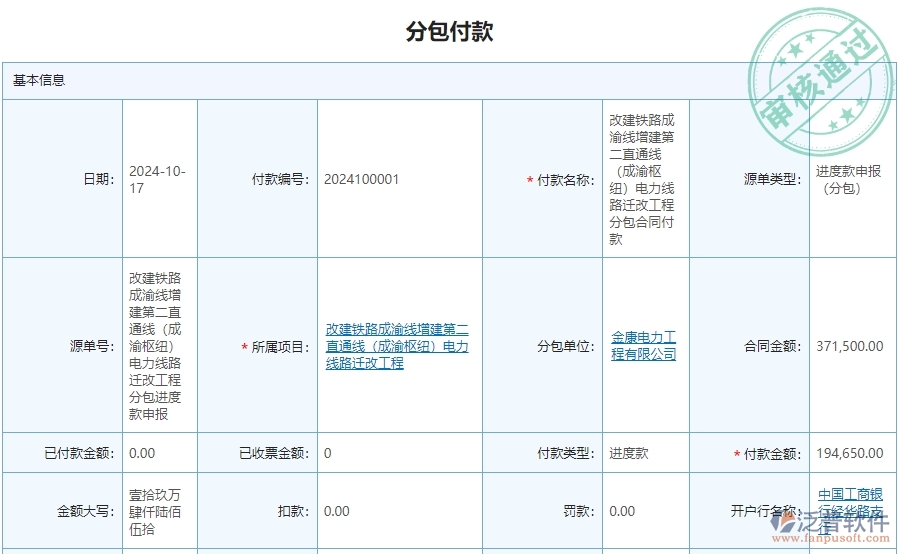Select the 基本信息 section header
The image size is (900, 554).
coord(39,80)
